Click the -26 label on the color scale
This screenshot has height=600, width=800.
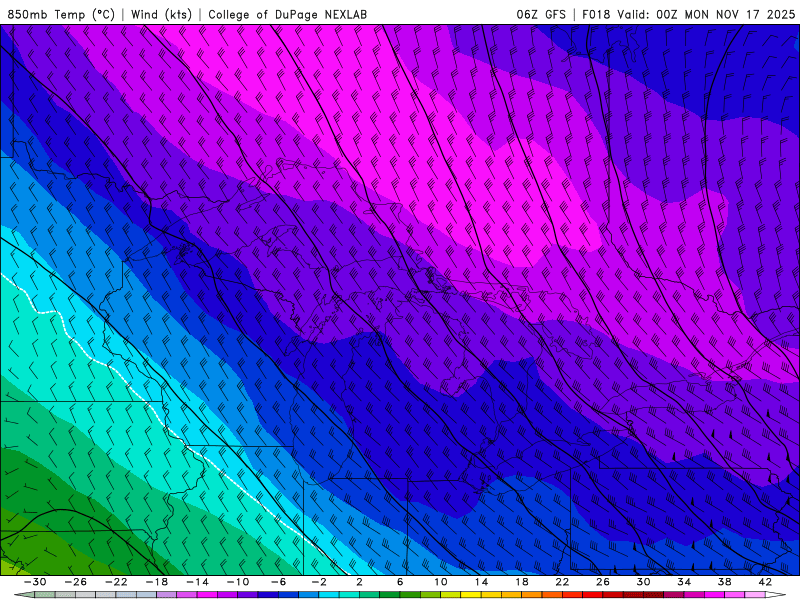click(x=76, y=582)
